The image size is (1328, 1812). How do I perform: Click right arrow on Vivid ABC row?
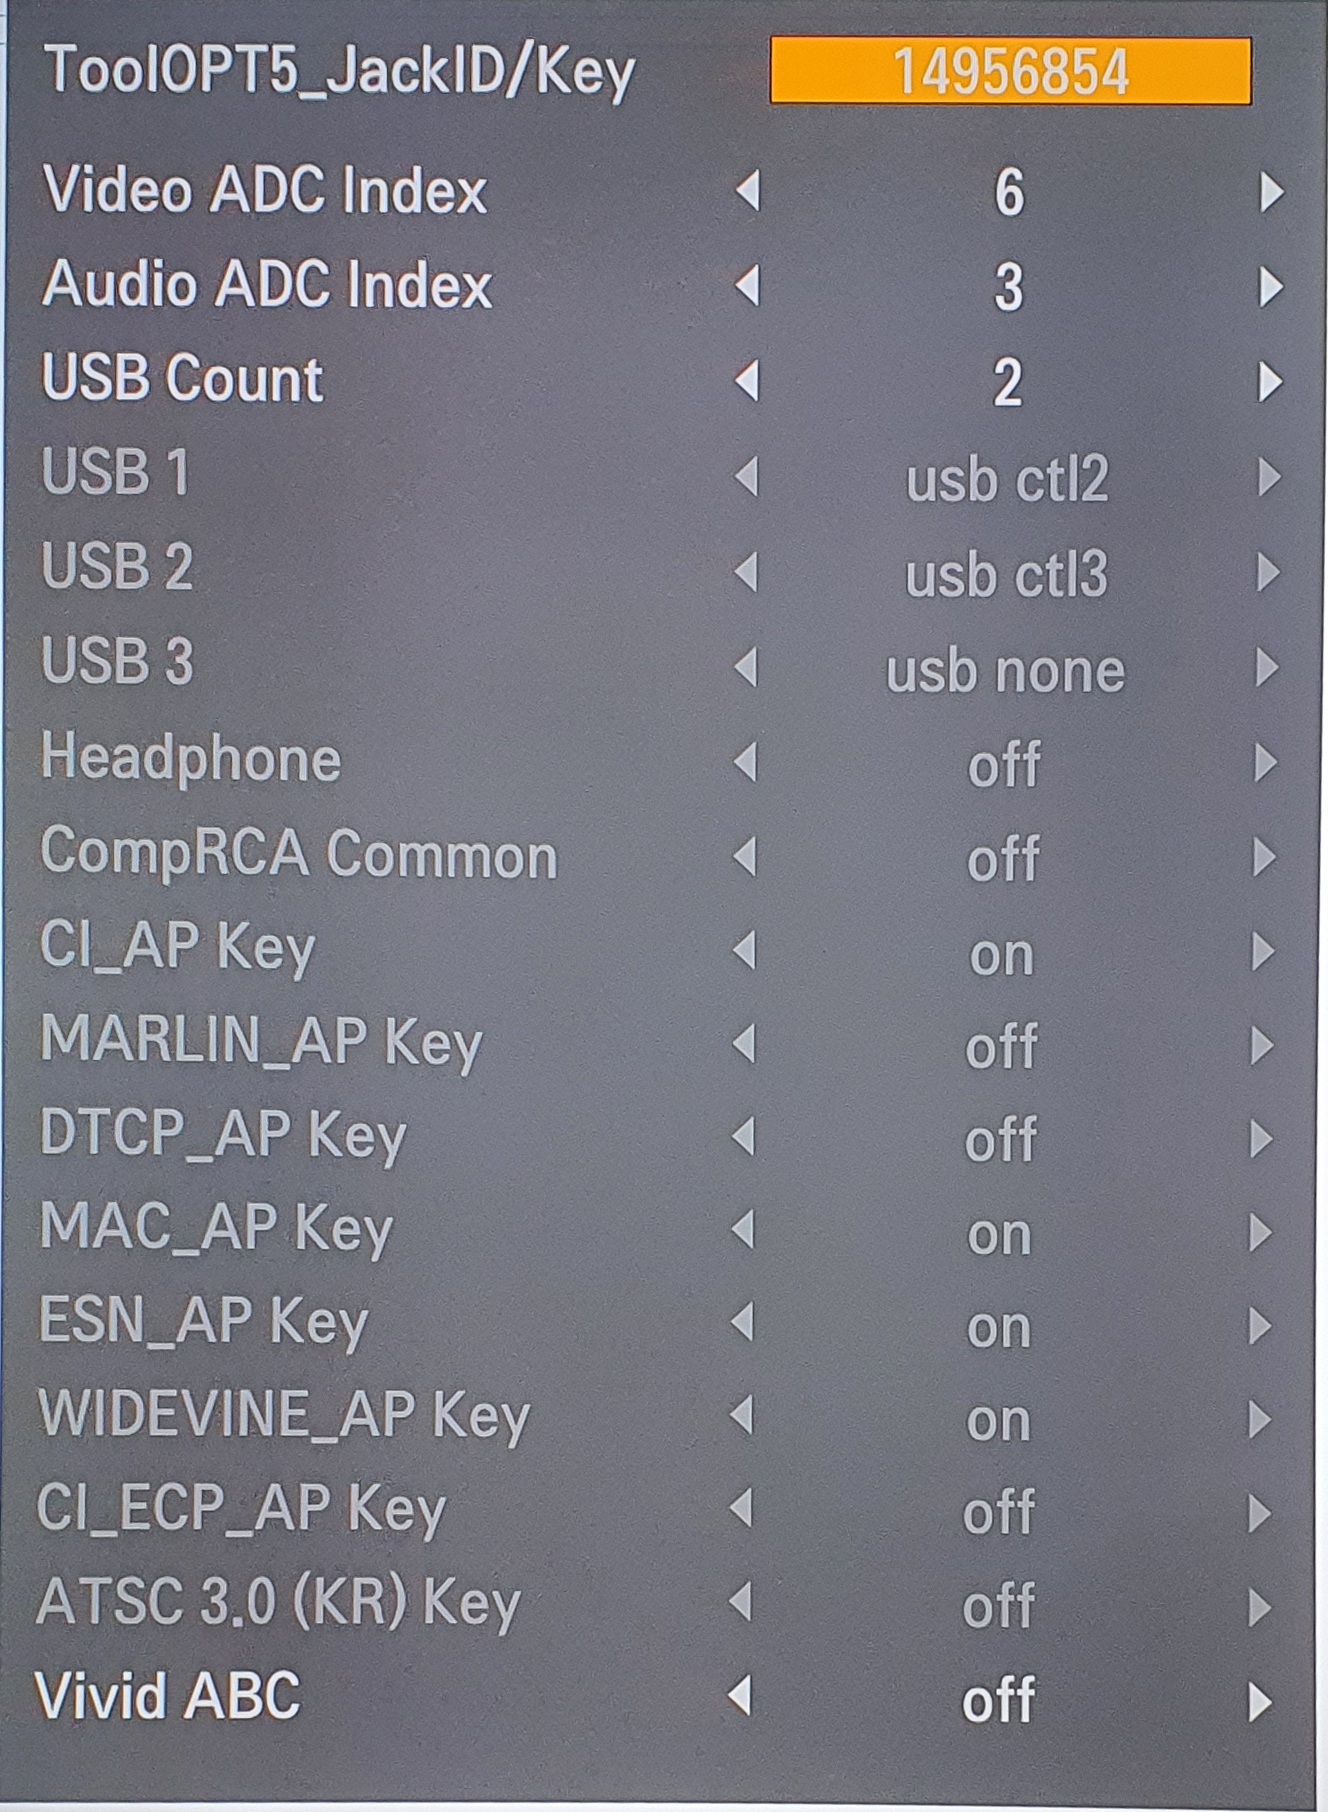click(x=1260, y=1702)
